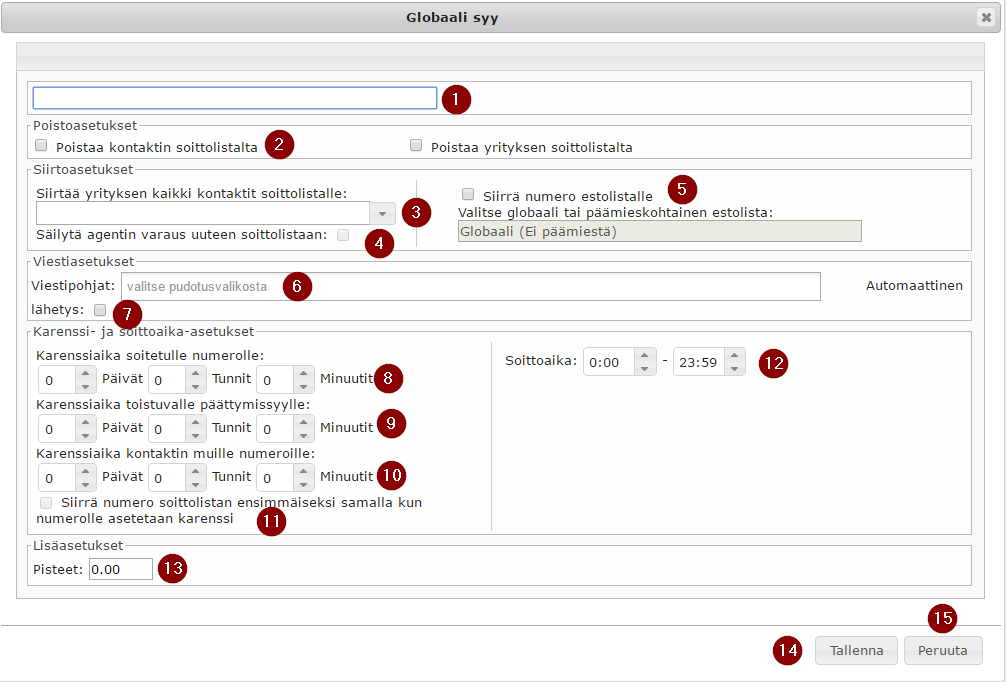Toggle Säilytä agentin varaus uuteen soittolistaan checkbox
The width and height of the screenshot is (1006, 682).
343,235
